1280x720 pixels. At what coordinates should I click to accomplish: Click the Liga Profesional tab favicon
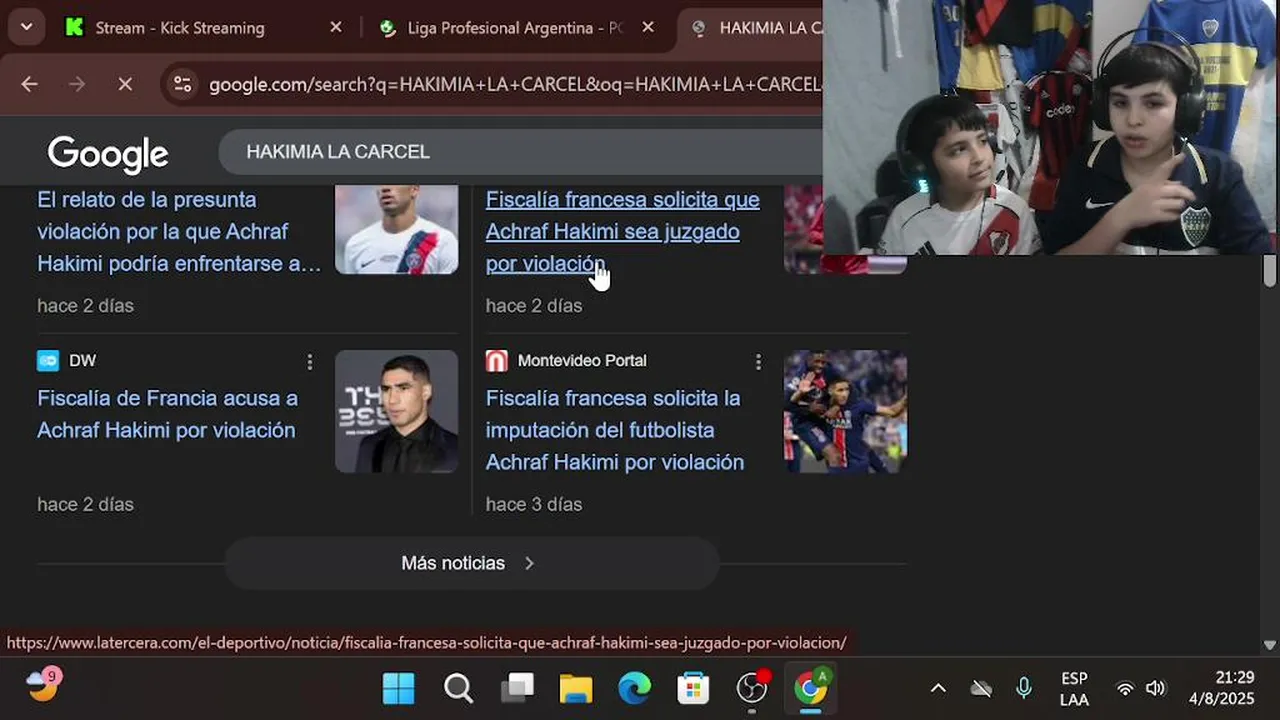pos(388,28)
